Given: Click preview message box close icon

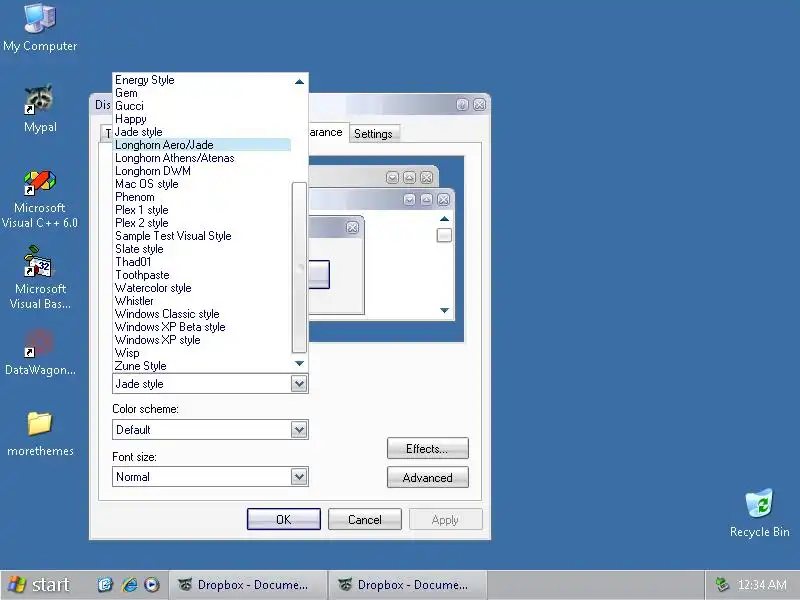Looking at the screenshot, I should point(353,228).
